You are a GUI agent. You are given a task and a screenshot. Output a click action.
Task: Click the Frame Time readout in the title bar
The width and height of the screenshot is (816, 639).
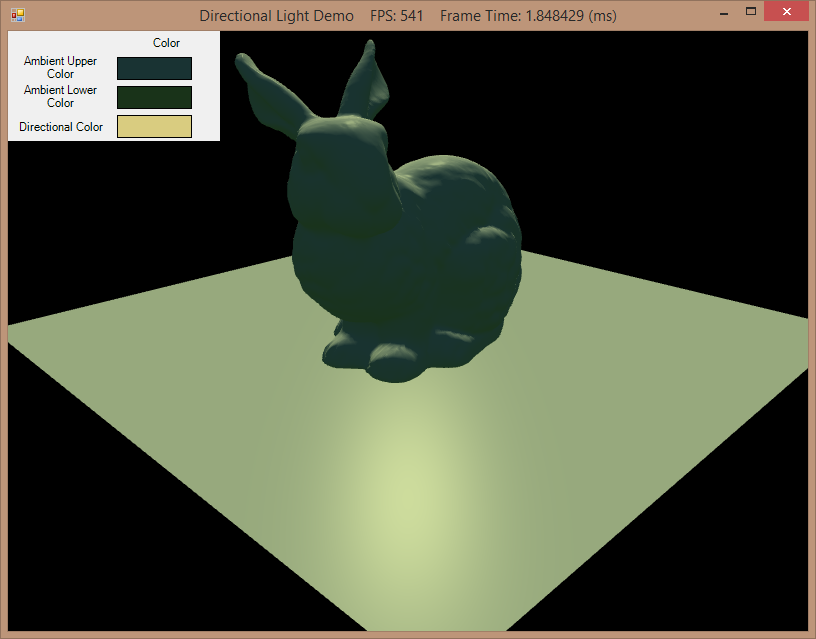[x=528, y=16]
